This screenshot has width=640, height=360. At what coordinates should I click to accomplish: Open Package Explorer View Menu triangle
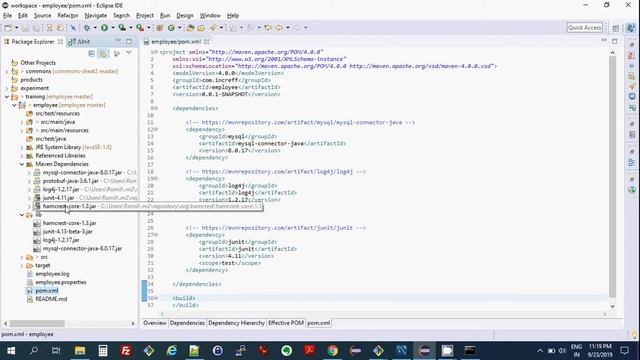point(129,53)
